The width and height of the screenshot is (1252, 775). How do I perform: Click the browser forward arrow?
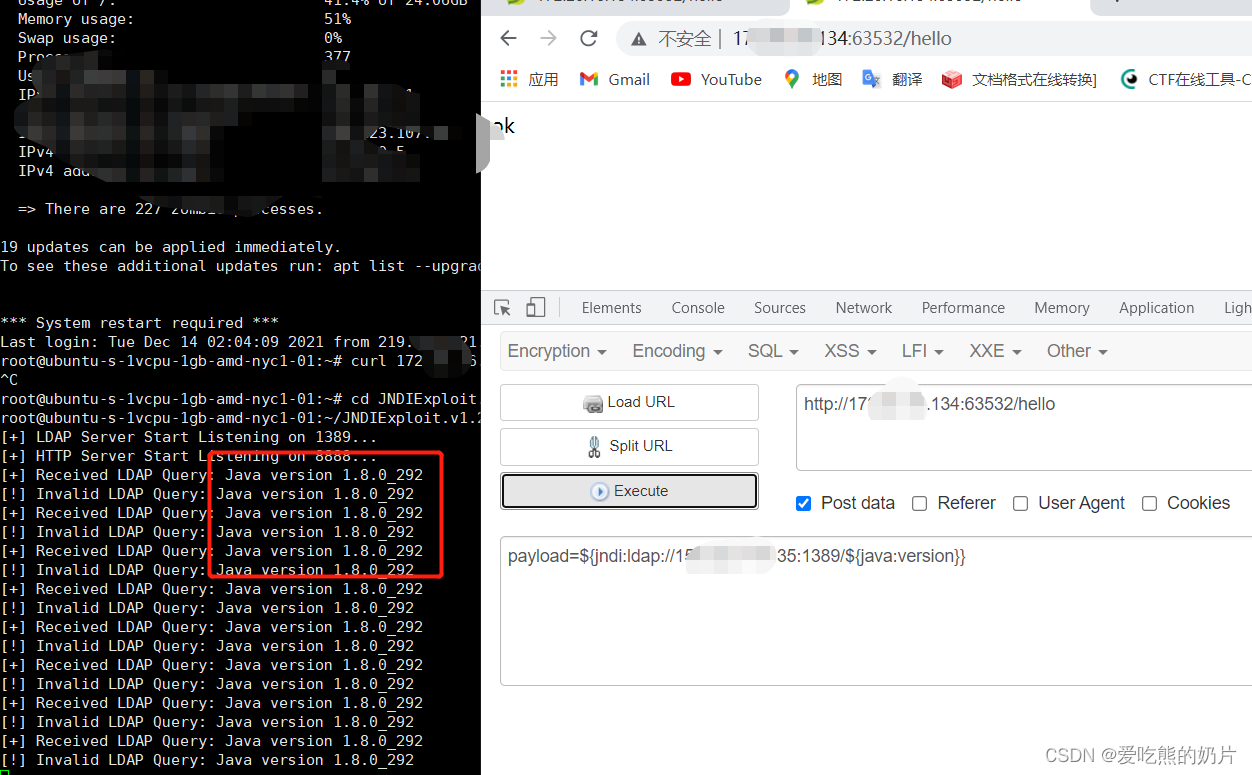click(548, 39)
